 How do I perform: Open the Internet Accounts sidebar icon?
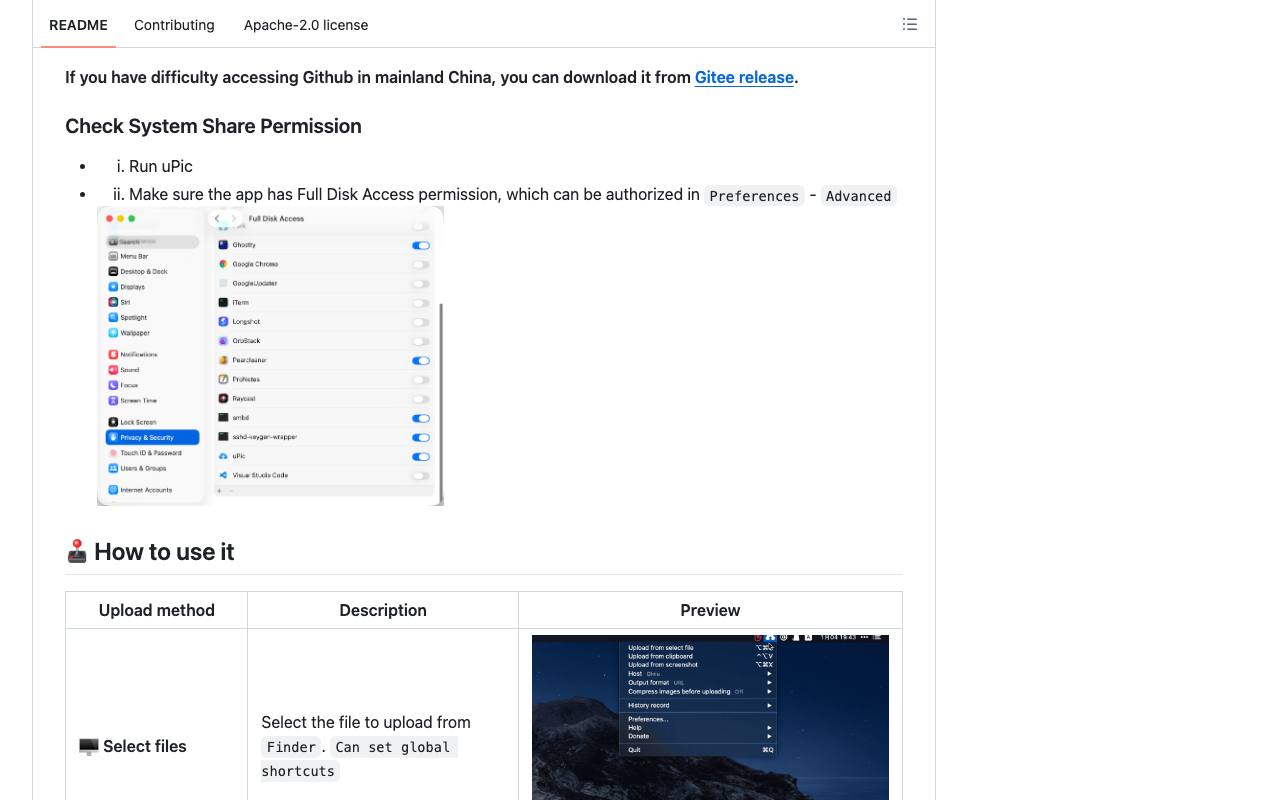[x=113, y=490]
